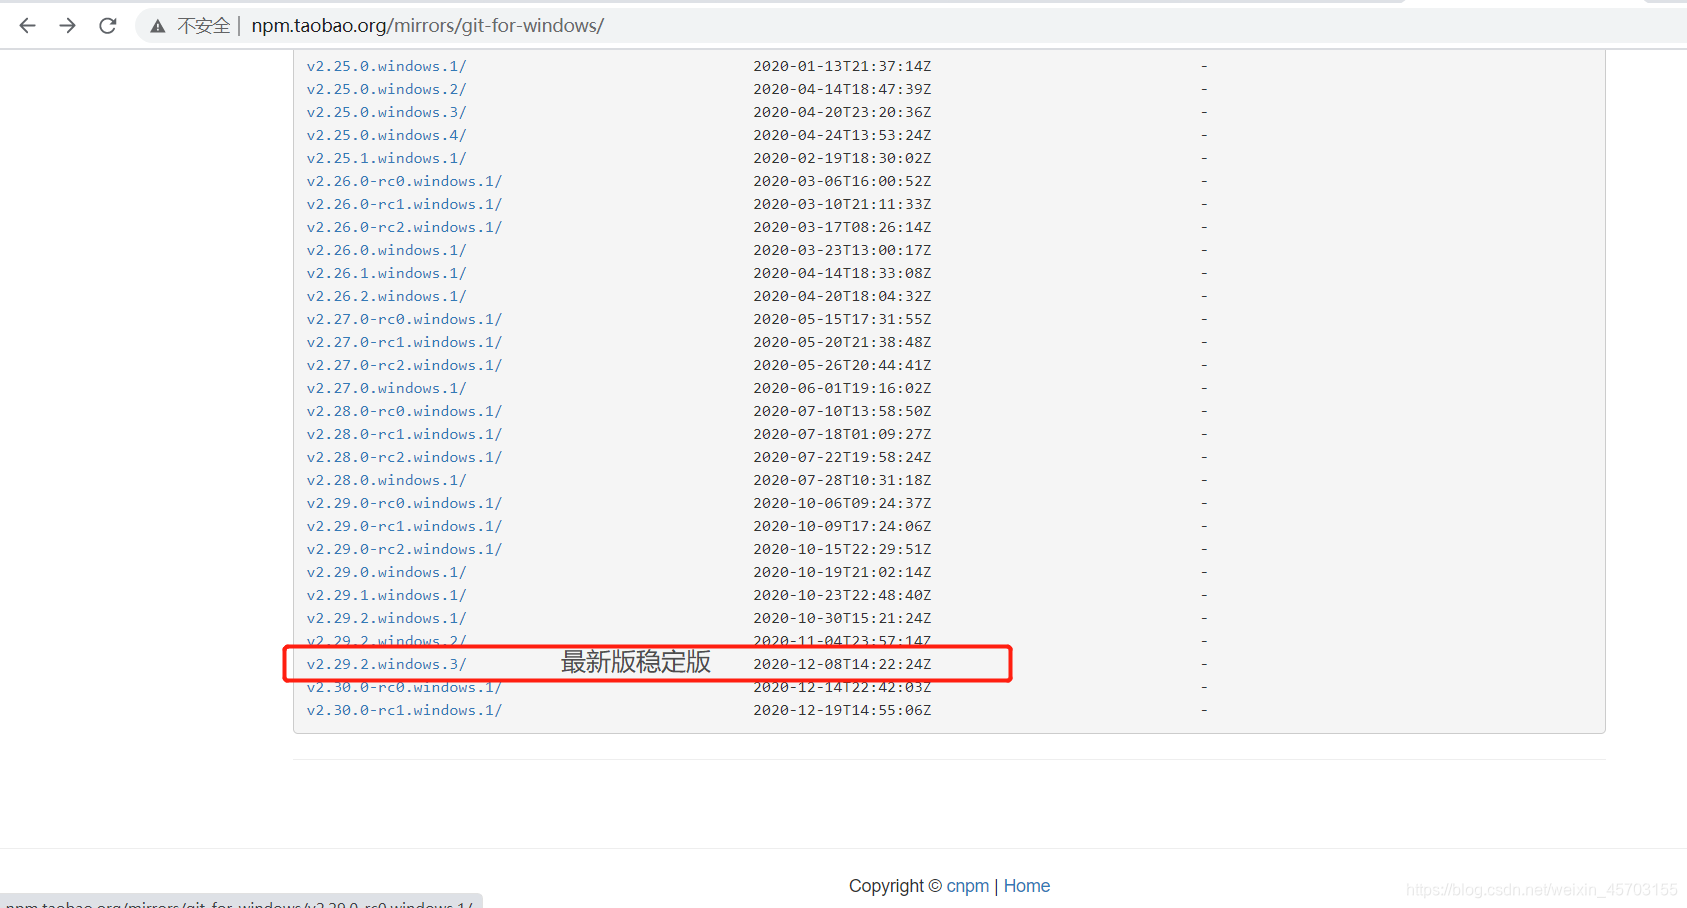1687x908 pixels.
Task: Open v2.27.0-rc2.windows.1/ folder
Action: click(404, 365)
